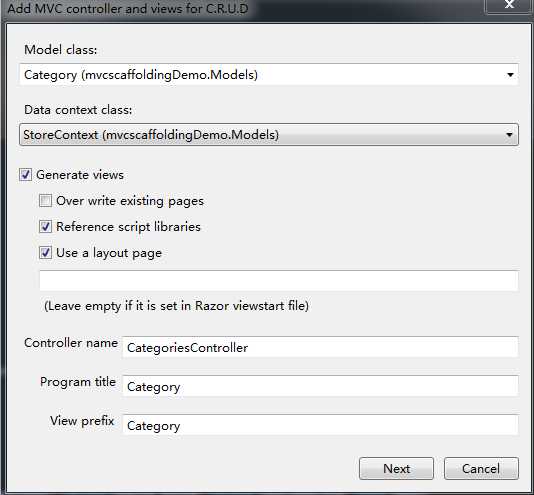Click the Next button
This screenshot has width=534, height=495.
coord(396,468)
